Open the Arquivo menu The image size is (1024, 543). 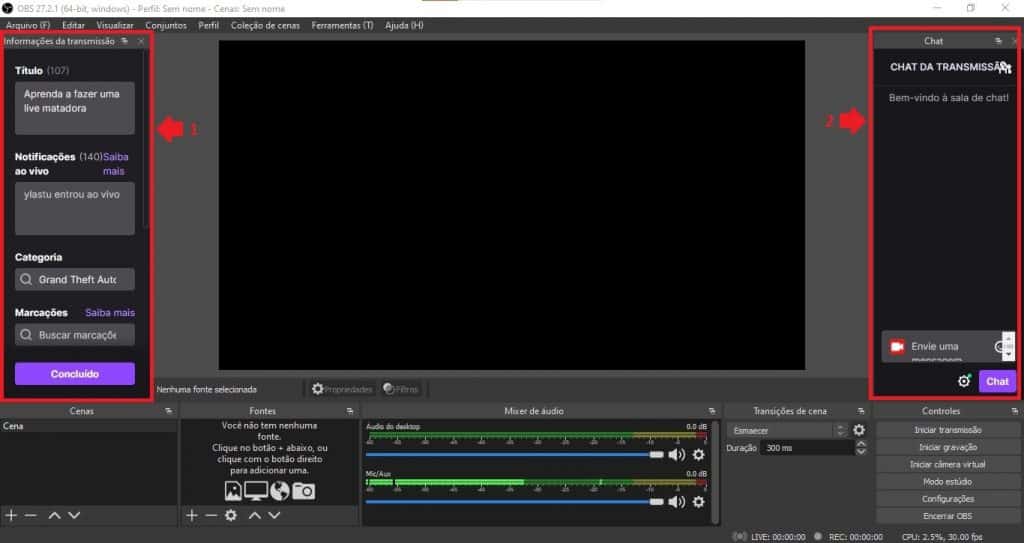(28, 25)
